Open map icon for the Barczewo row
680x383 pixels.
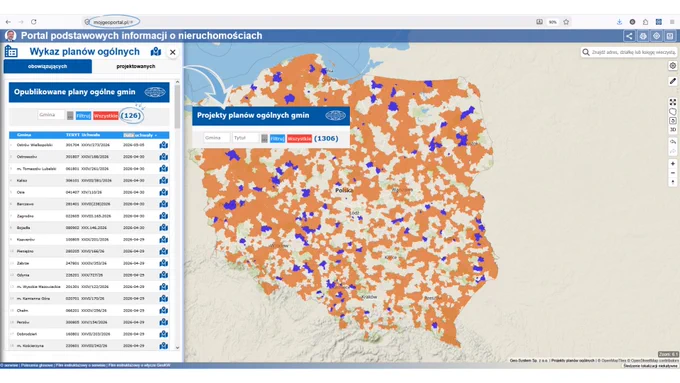click(163, 204)
